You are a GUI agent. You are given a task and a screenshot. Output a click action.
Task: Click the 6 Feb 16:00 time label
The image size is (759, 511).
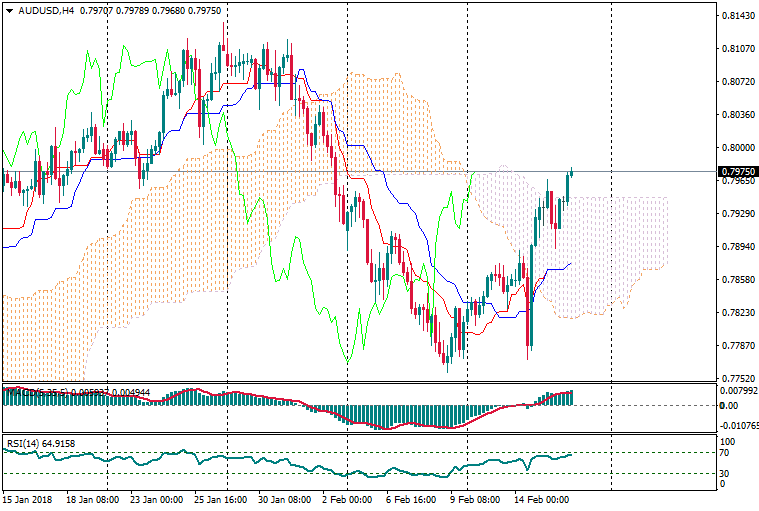click(413, 498)
